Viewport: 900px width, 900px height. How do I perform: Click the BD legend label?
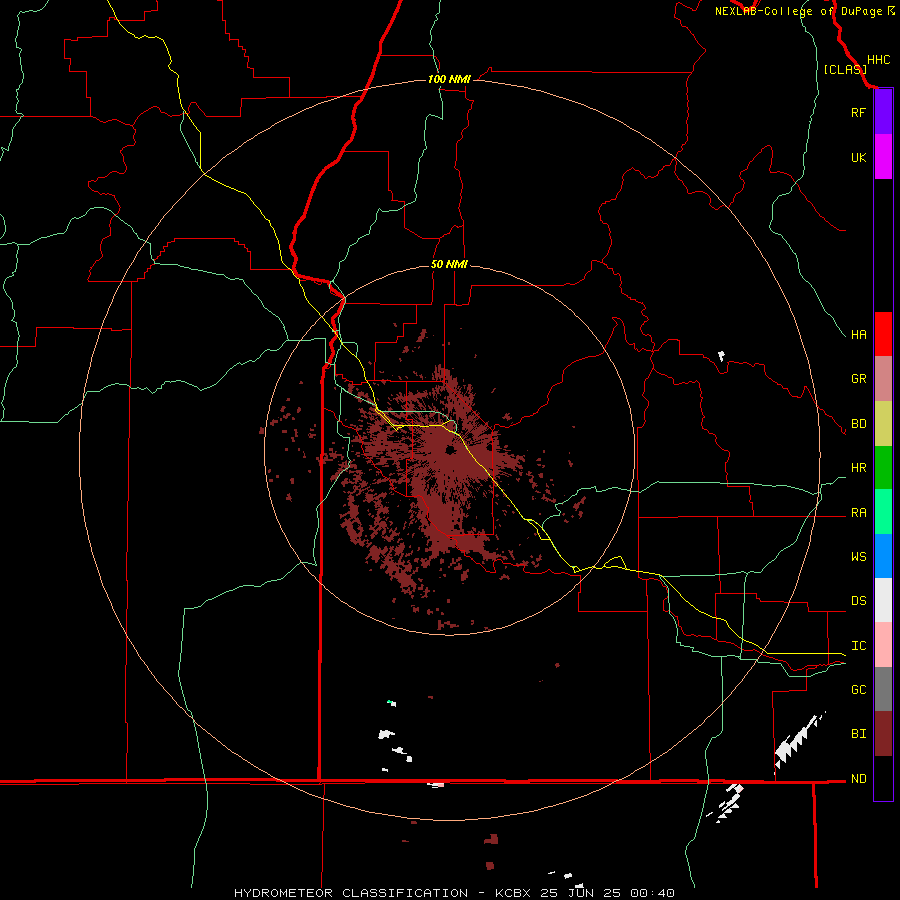click(x=858, y=424)
